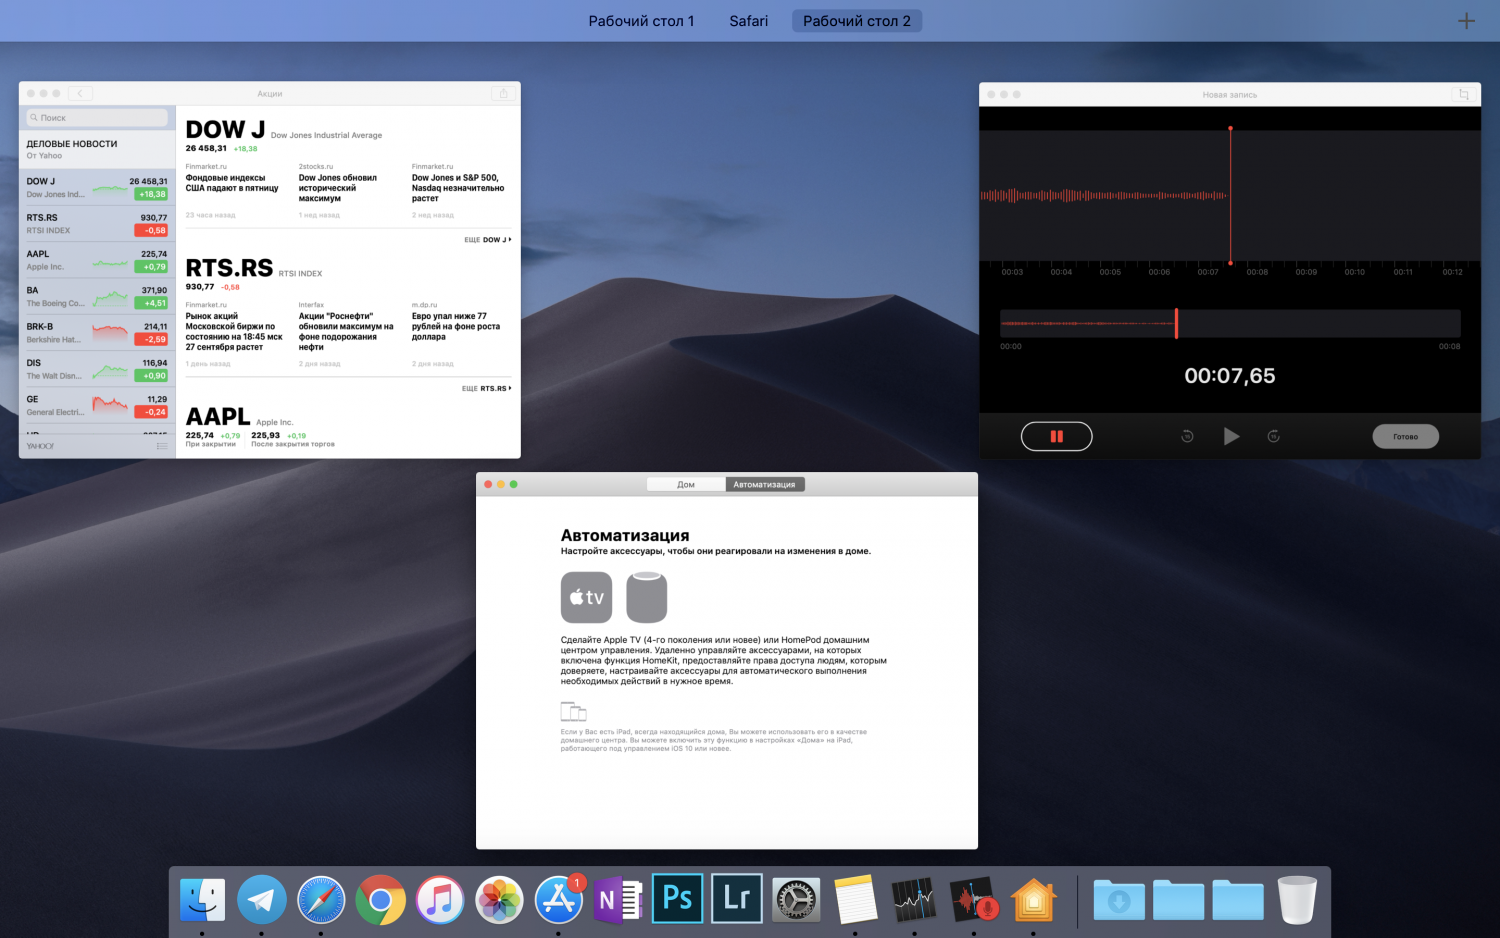
Task: Toggle AAPL +0,79 change badge
Action: [x=152, y=267]
